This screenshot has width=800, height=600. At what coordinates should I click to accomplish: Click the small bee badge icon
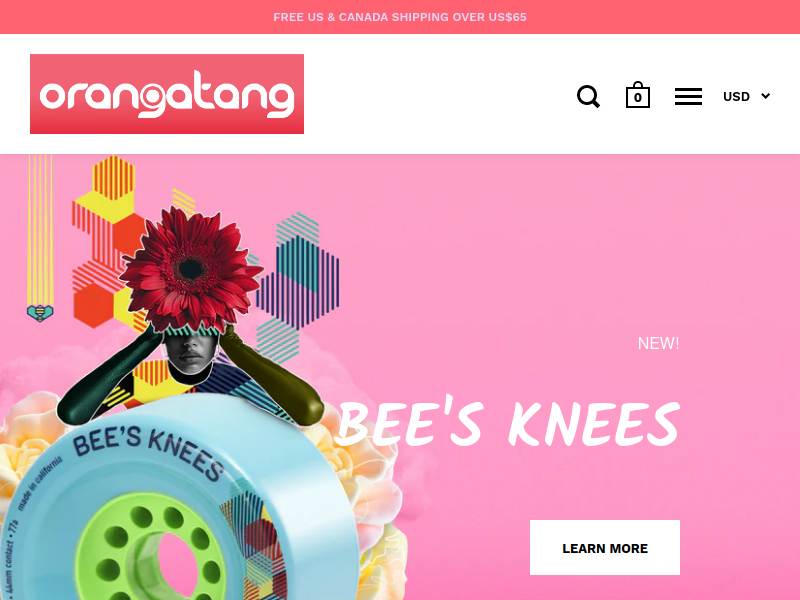coord(40,313)
